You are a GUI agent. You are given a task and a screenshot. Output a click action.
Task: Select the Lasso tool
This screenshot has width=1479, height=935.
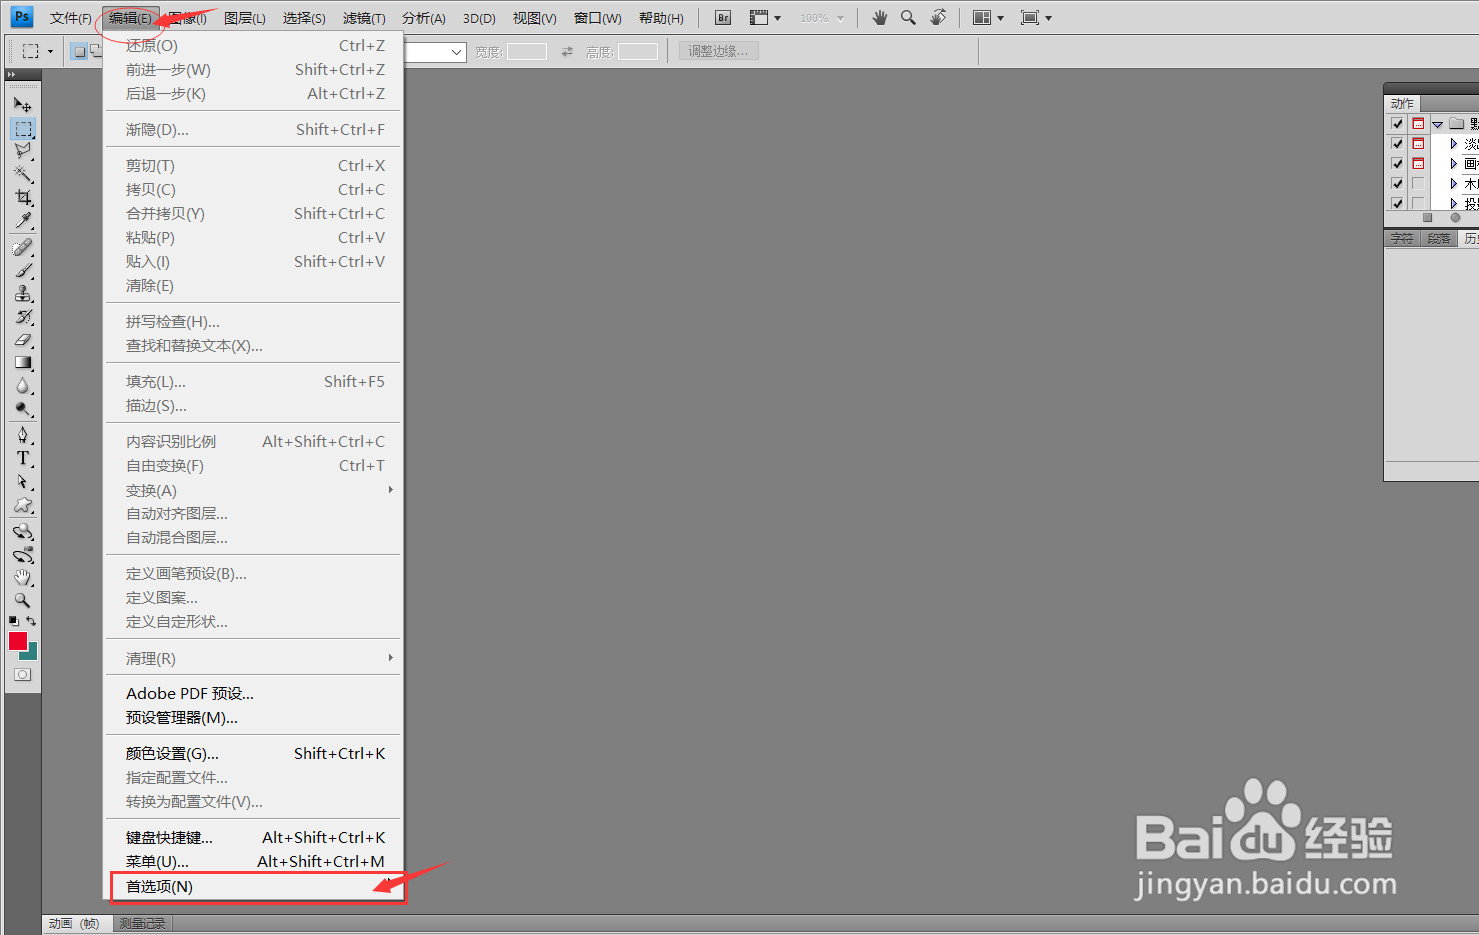pyautogui.click(x=22, y=151)
